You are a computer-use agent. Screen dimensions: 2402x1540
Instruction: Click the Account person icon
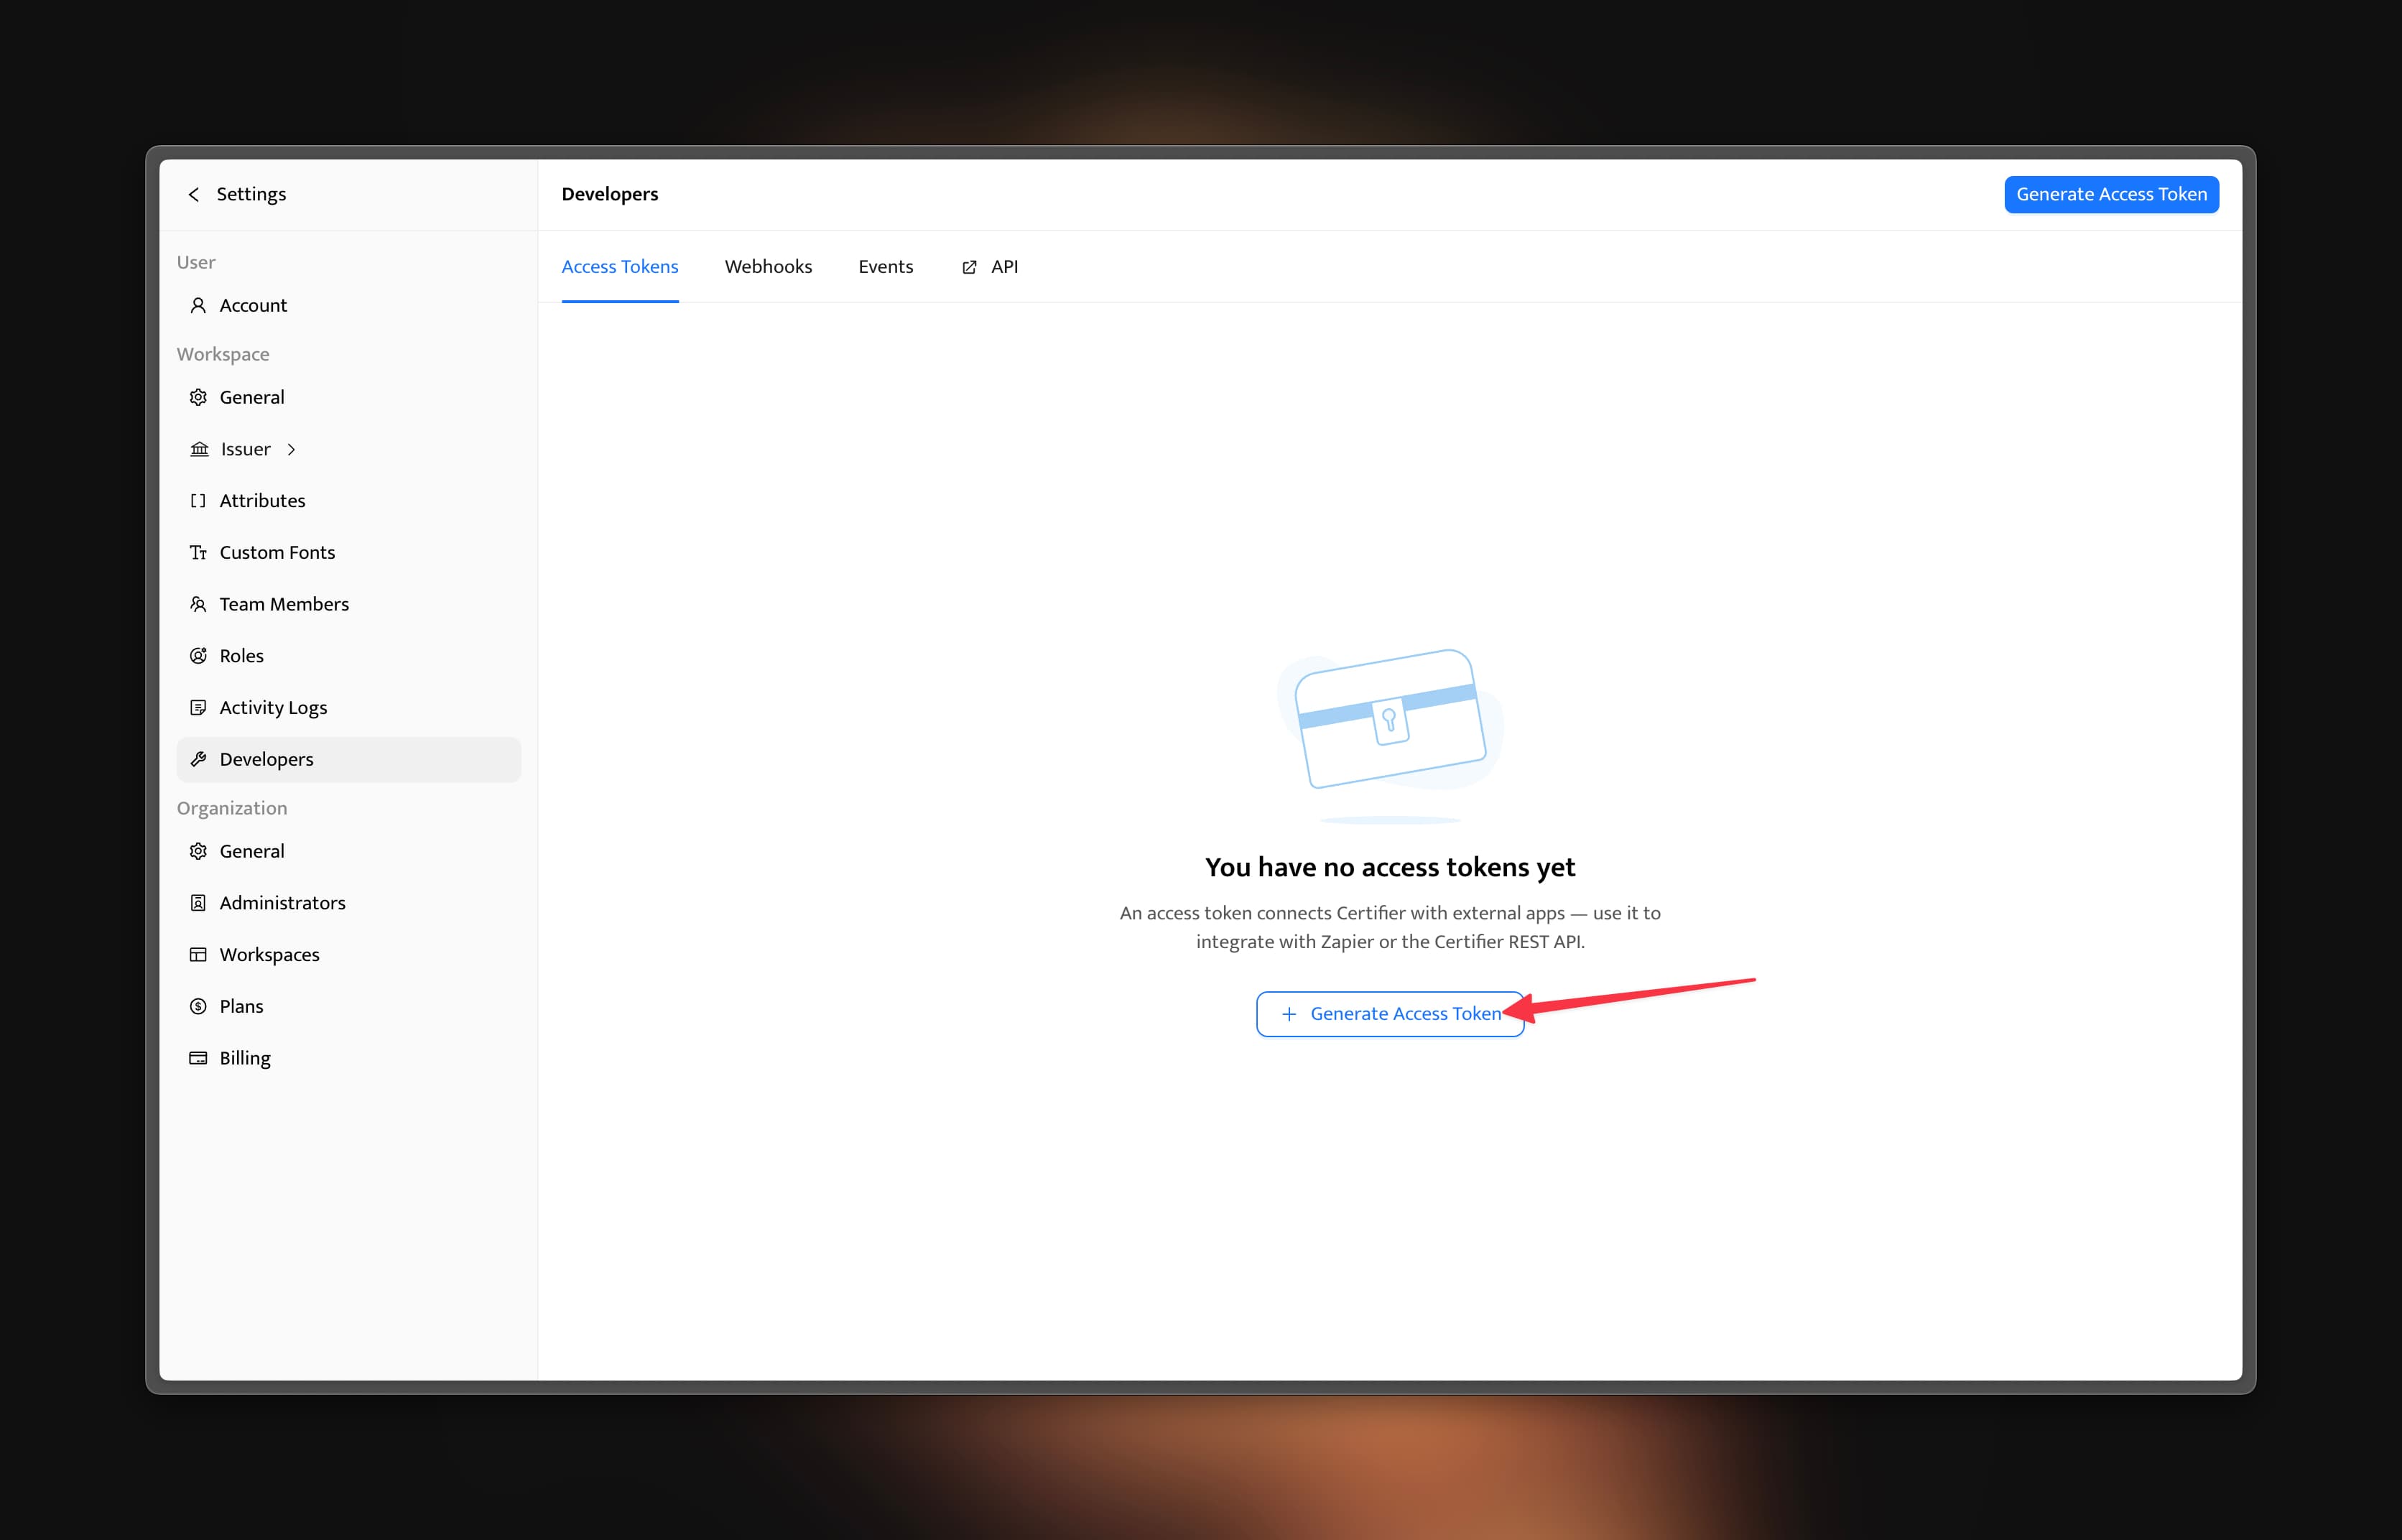coord(198,305)
